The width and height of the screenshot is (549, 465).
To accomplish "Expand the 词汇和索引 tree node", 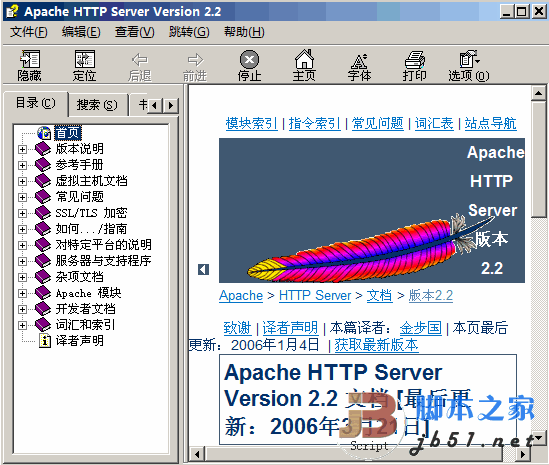I will coord(22,325).
